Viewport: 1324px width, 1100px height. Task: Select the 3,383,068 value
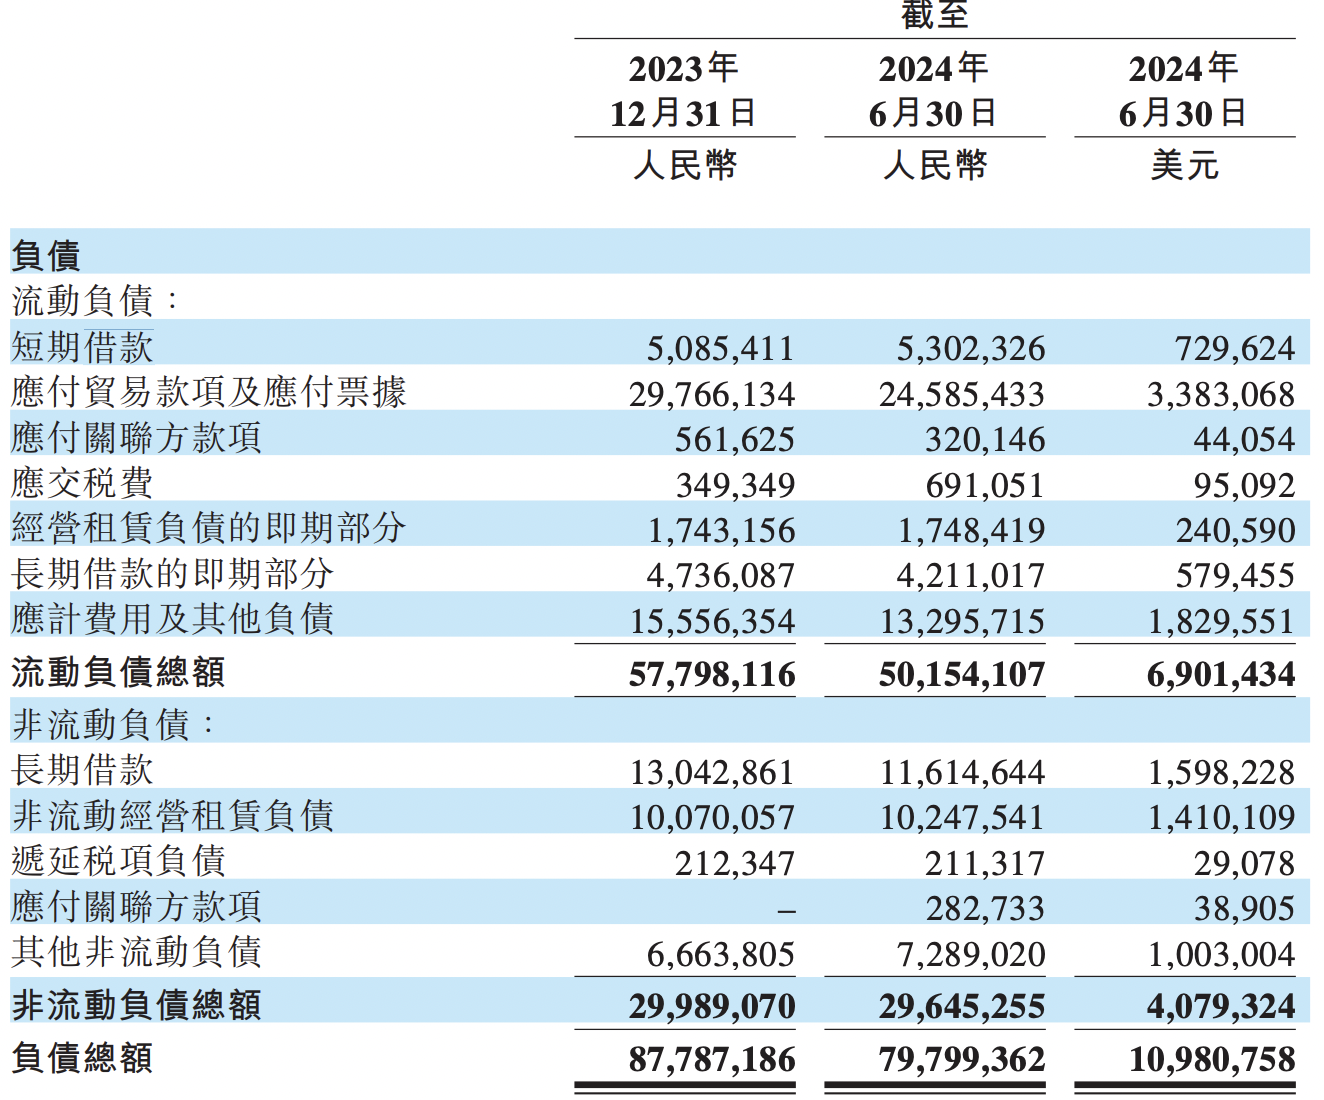tap(1221, 395)
